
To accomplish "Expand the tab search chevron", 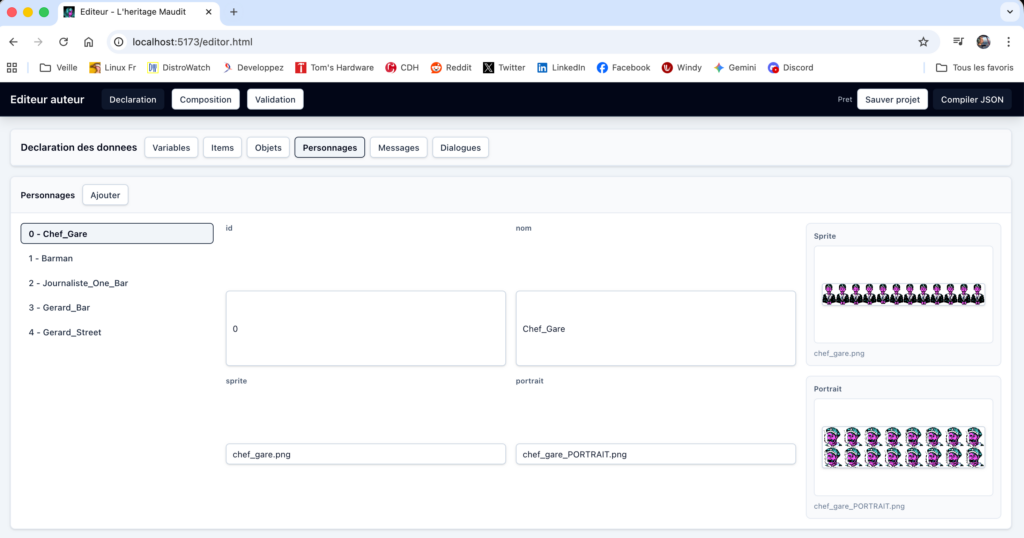I will [x=1010, y=12].
